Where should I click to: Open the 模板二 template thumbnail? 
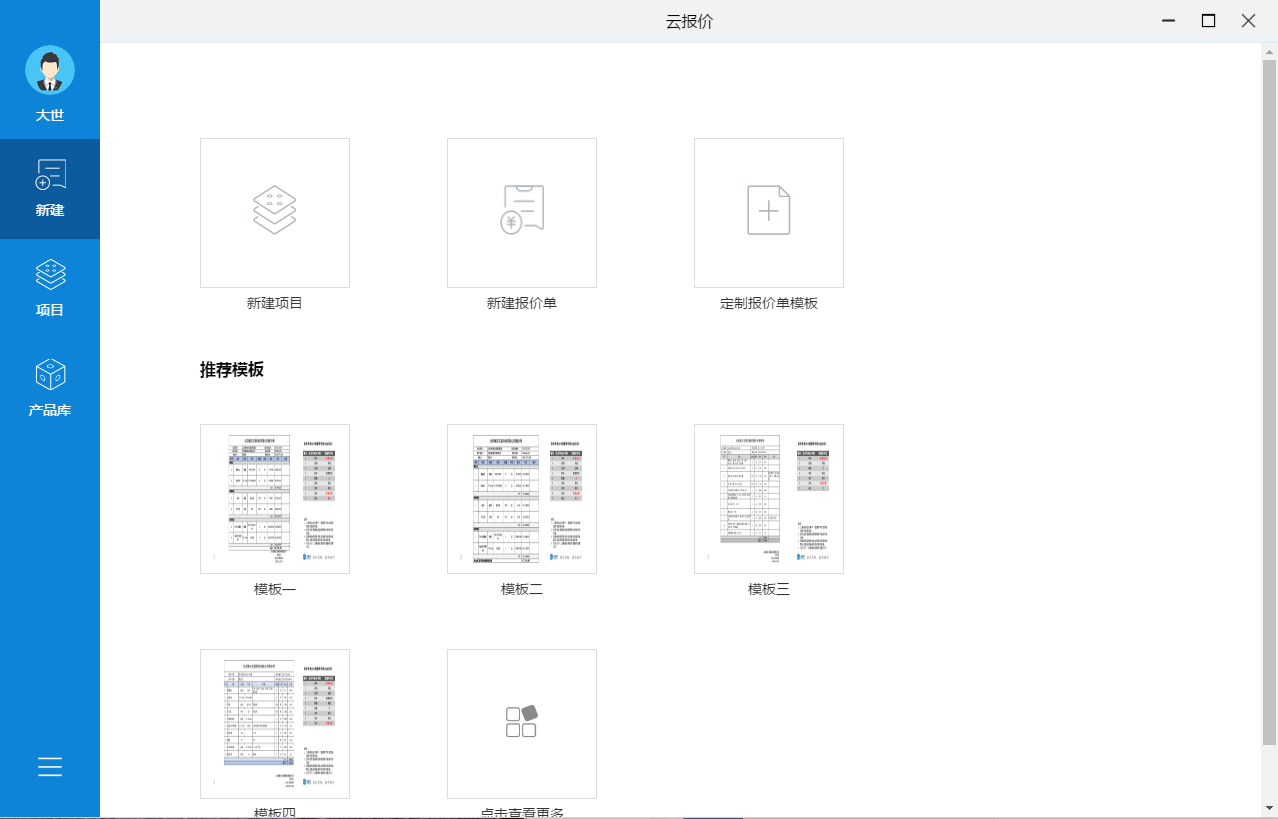[x=521, y=498]
